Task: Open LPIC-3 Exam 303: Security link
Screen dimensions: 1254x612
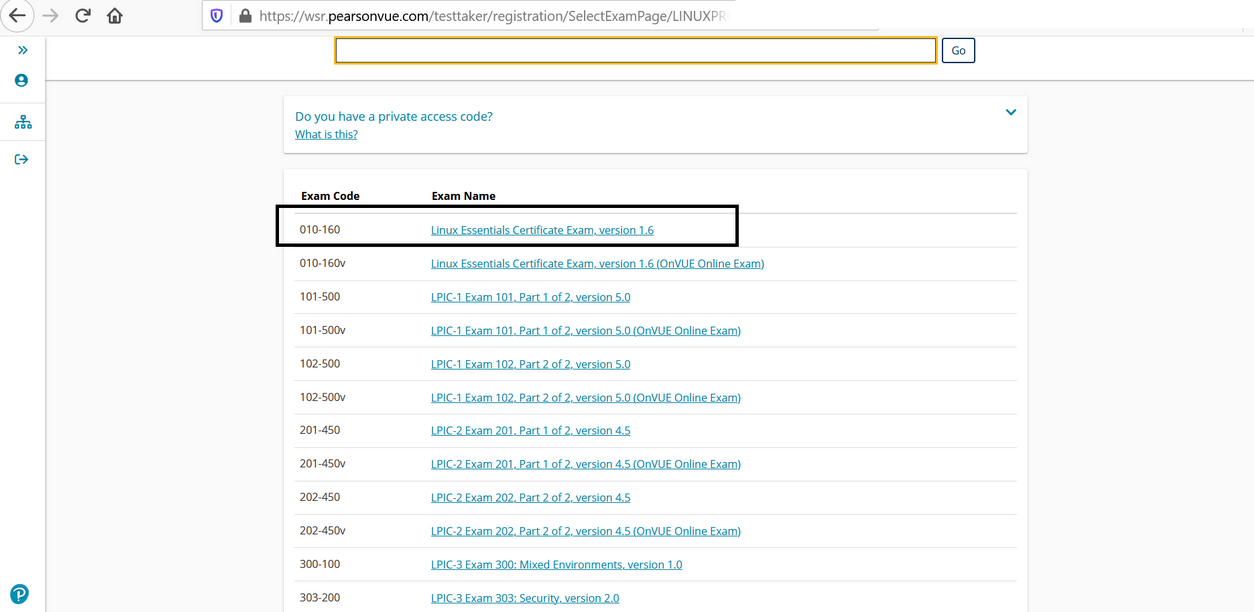Action: (x=525, y=598)
